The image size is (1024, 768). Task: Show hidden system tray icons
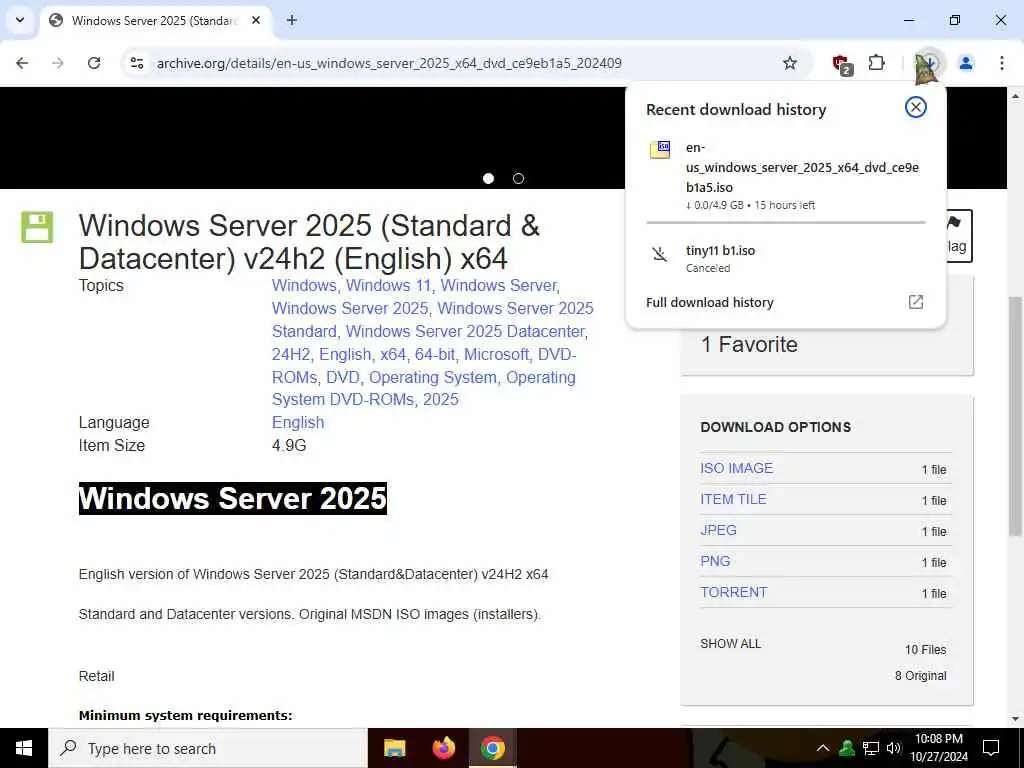(823, 748)
